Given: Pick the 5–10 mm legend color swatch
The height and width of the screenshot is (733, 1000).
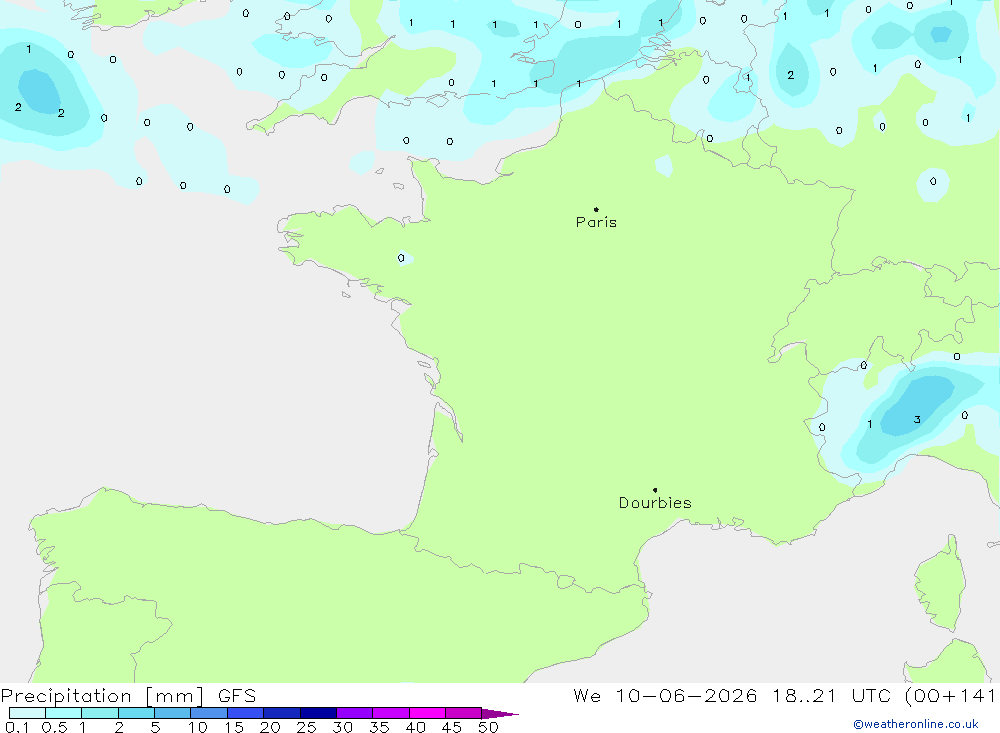Looking at the screenshot, I should (173, 713).
